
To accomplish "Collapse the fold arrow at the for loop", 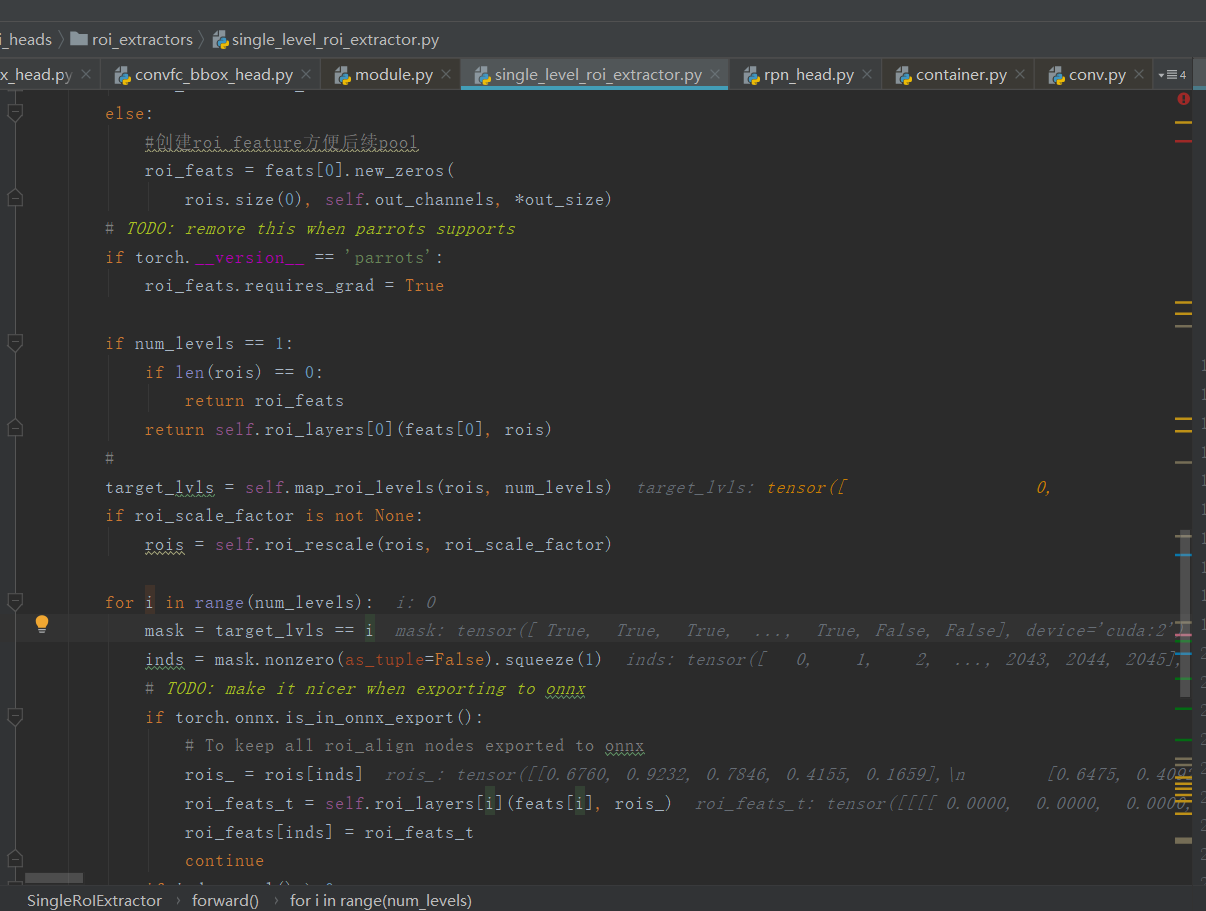I will [15, 602].
